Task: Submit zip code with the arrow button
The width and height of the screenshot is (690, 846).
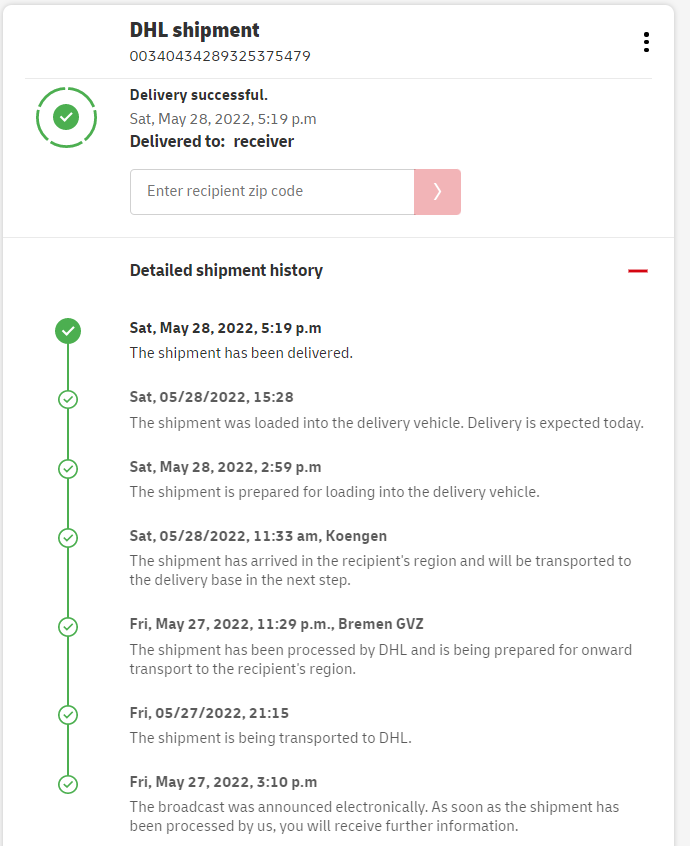Action: coord(437,191)
